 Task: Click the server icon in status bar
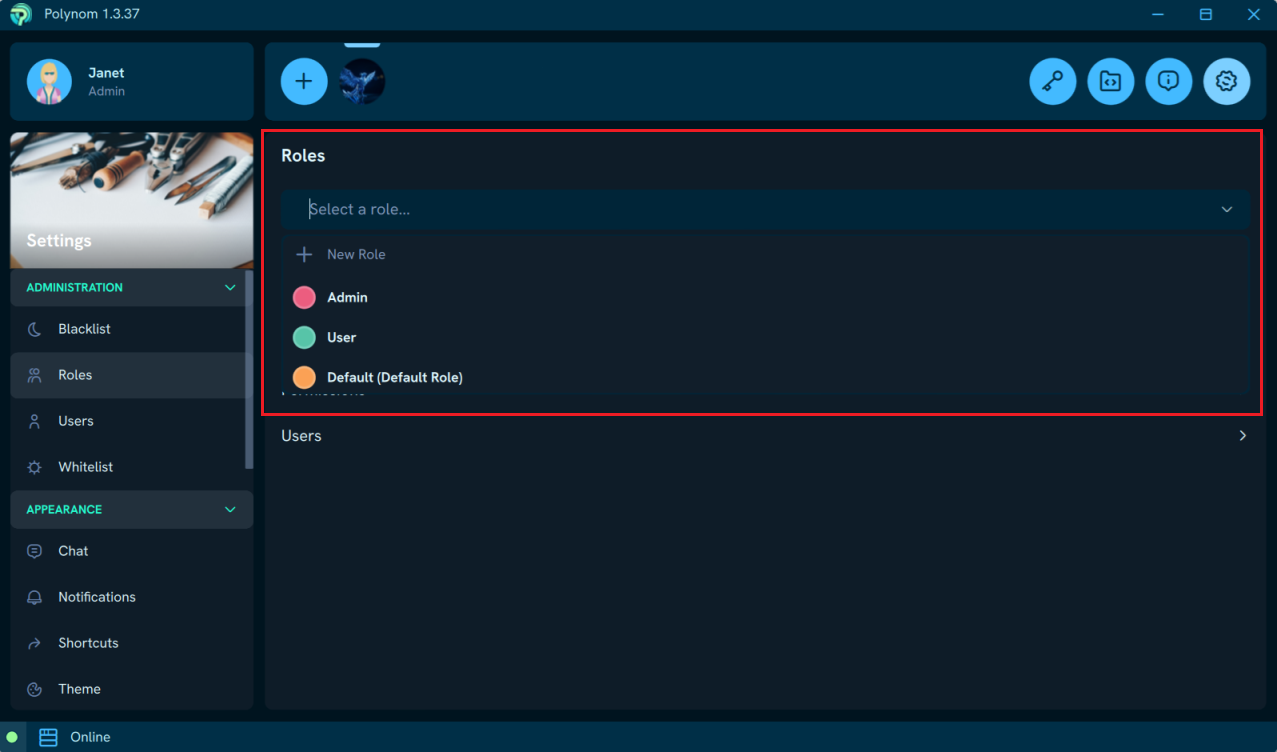click(x=48, y=737)
